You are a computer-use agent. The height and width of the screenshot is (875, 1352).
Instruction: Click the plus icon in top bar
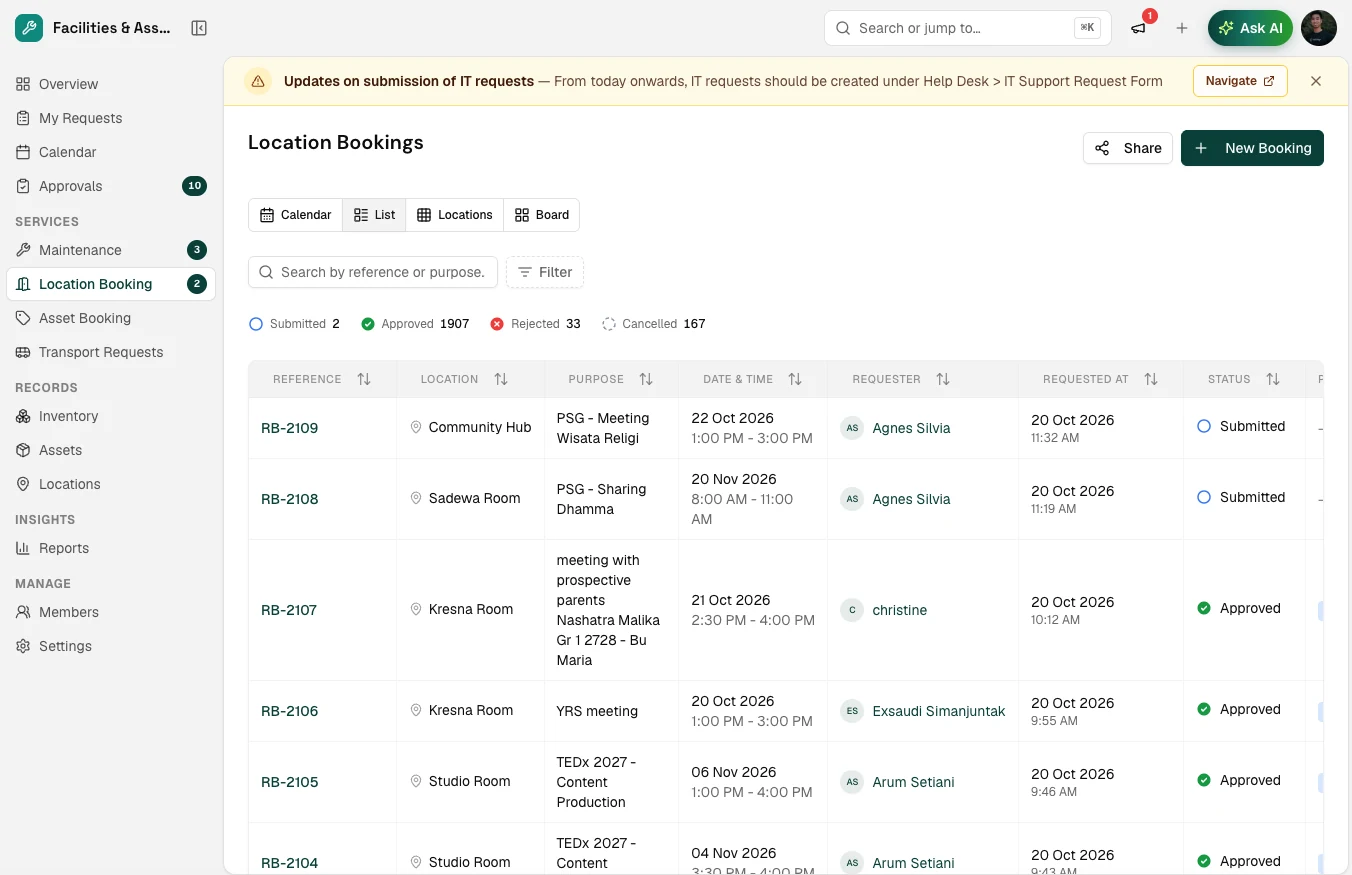(x=1182, y=28)
